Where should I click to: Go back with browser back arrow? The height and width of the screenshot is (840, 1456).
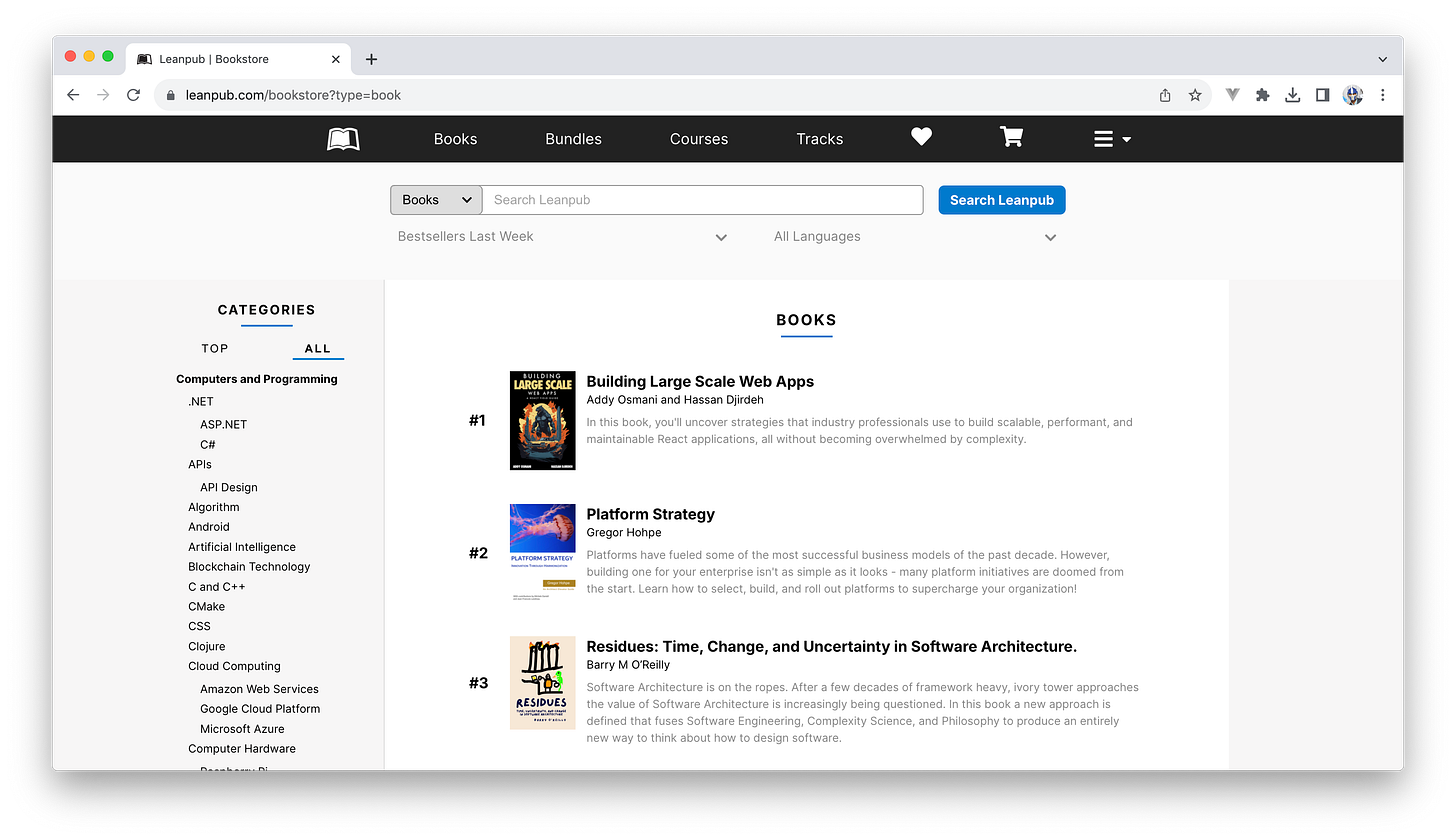[73, 95]
